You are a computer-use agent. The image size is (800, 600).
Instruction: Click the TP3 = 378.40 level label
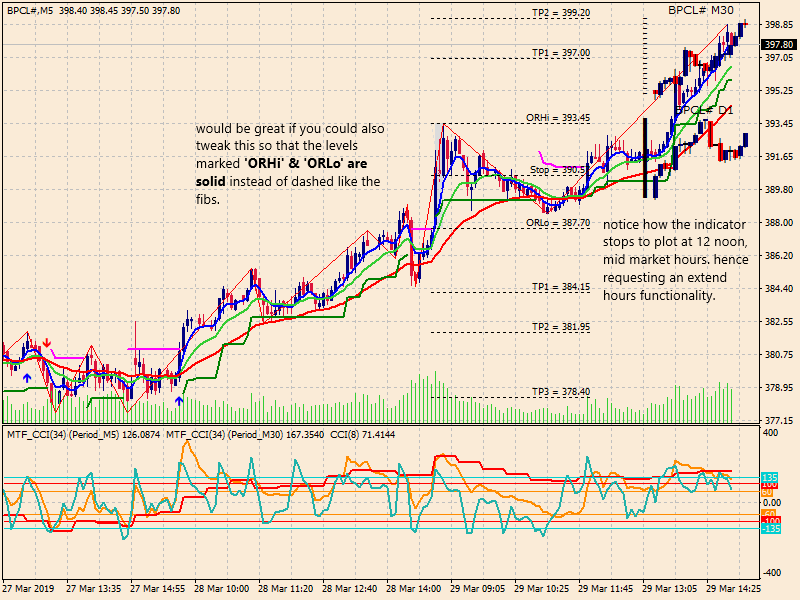coord(561,392)
